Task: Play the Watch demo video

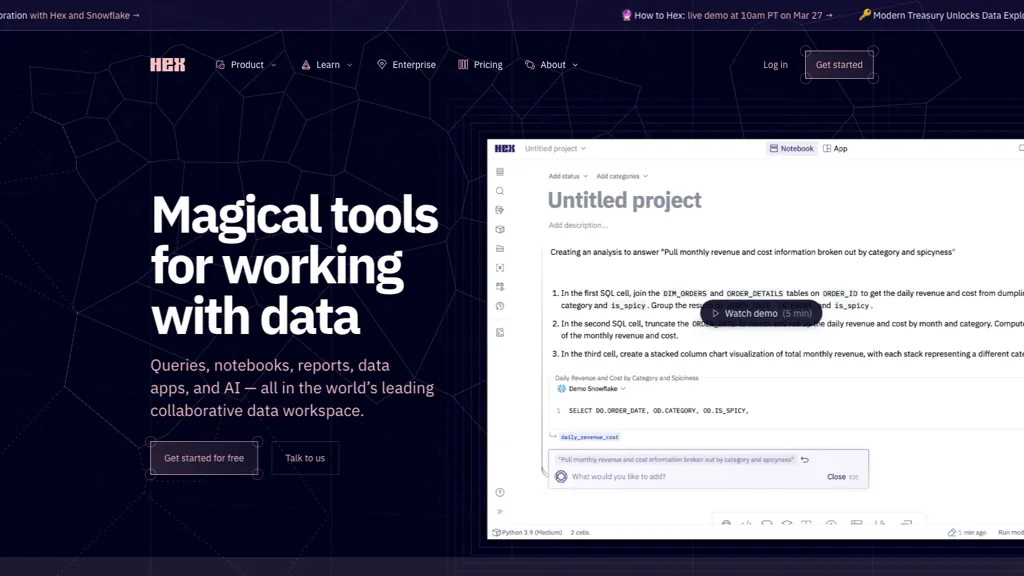Action: [761, 313]
